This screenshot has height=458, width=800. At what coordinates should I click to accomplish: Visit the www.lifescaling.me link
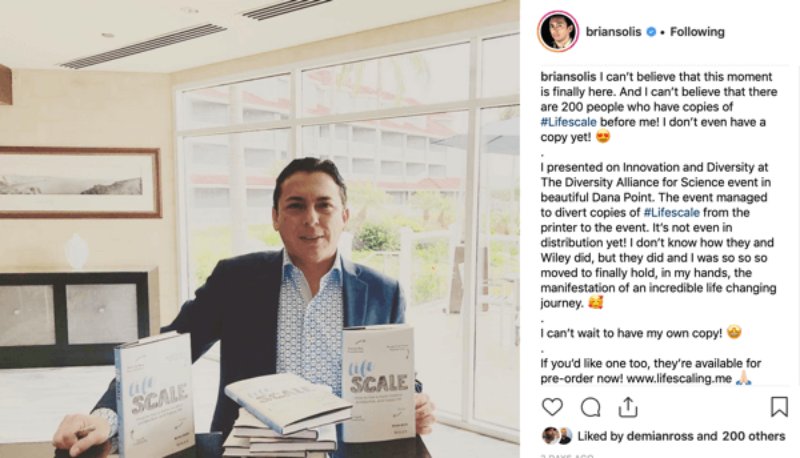pos(679,378)
